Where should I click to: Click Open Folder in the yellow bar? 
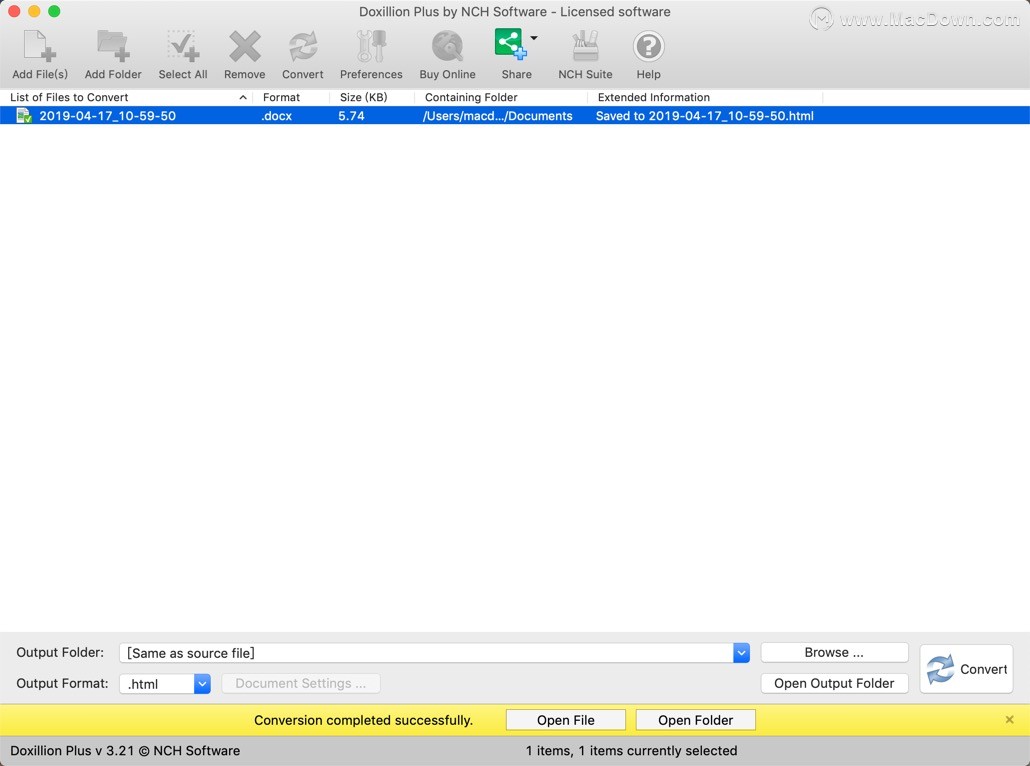coord(696,720)
